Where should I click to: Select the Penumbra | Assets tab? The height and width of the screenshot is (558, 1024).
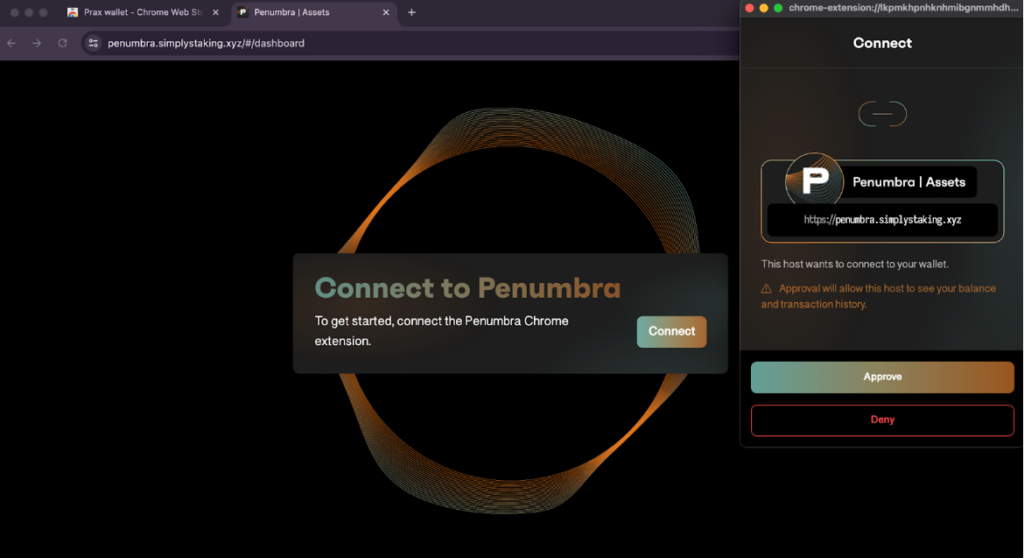(300, 12)
